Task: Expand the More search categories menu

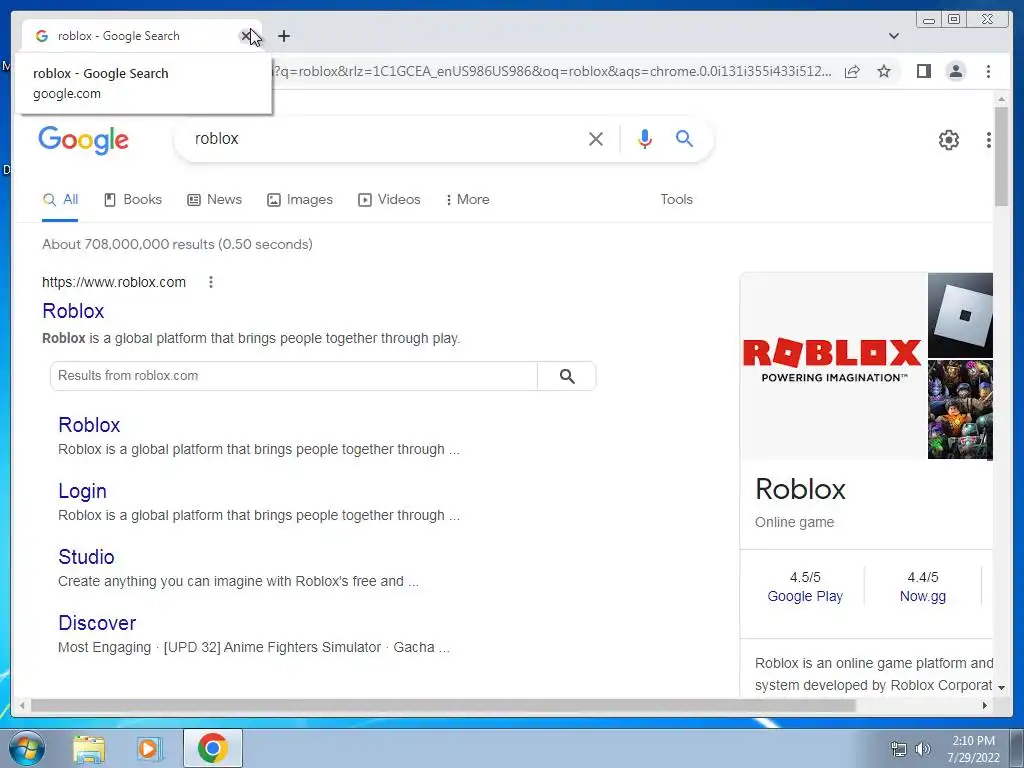Action: pyautogui.click(x=468, y=200)
